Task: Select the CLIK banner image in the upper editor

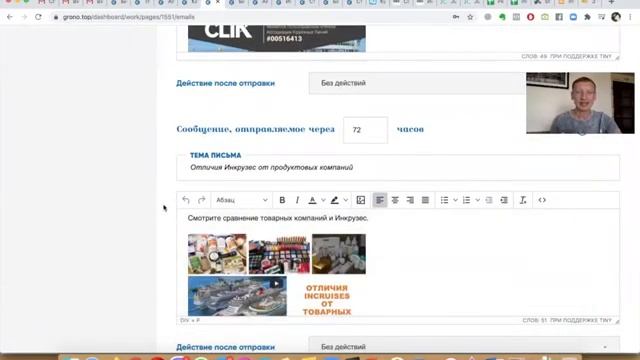Action: (x=277, y=38)
